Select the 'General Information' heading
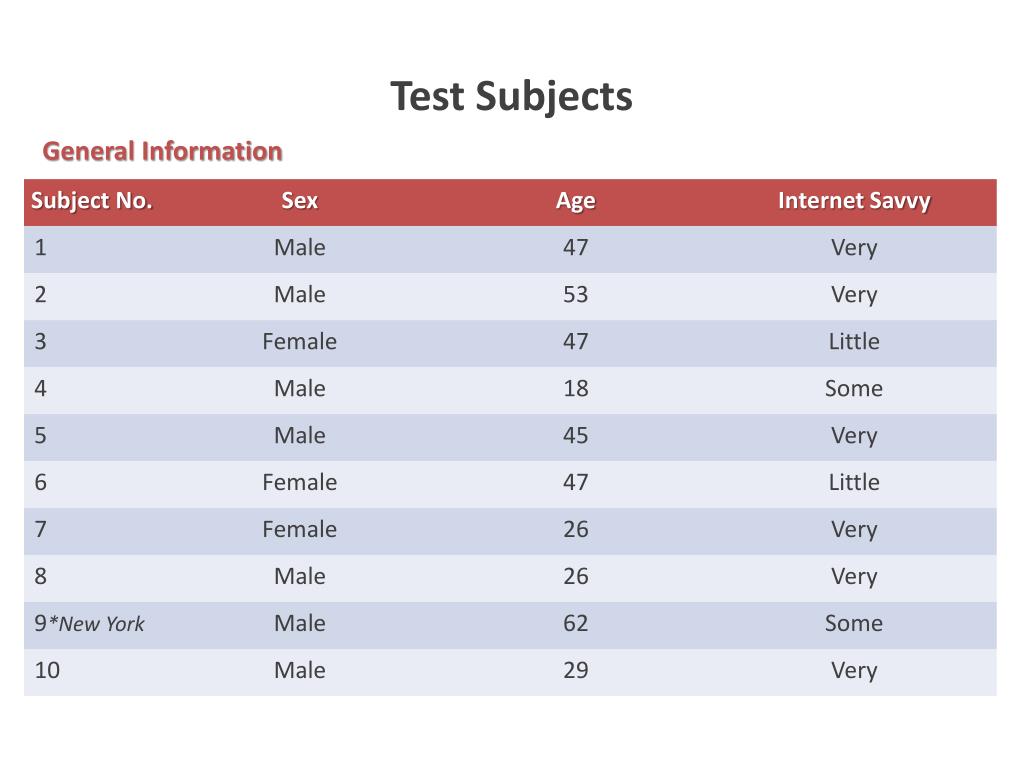1024x768 pixels. [x=163, y=152]
